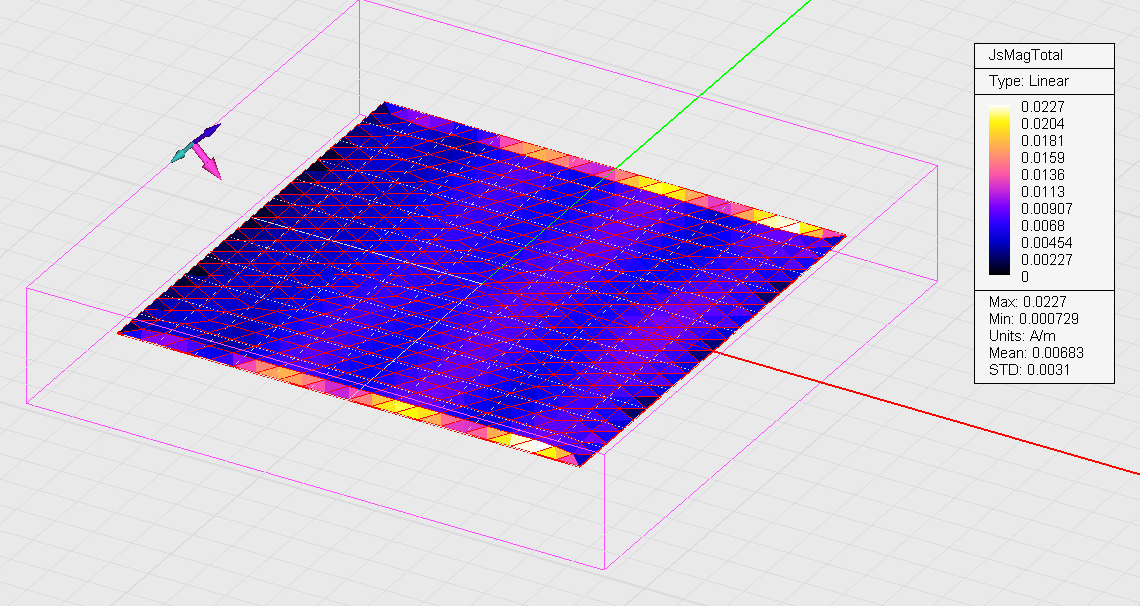Image resolution: width=1140 pixels, height=606 pixels.
Task: Click the STD: 0.0031 statistic
Action: [x=1027, y=370]
